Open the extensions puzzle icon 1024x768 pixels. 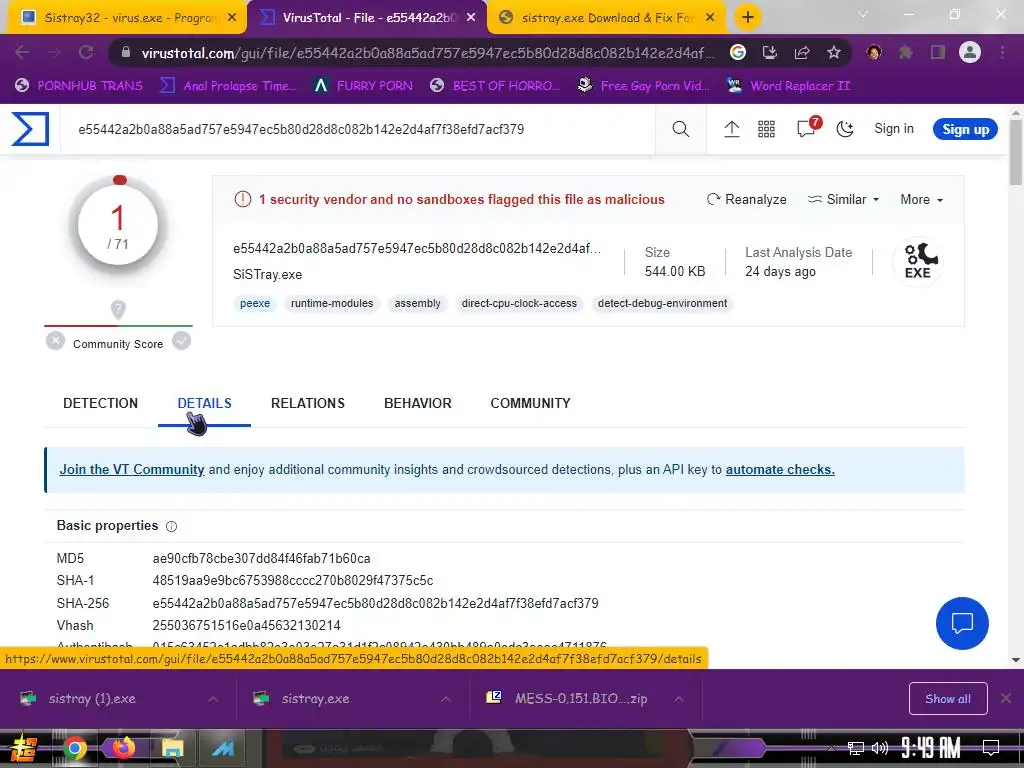906,52
